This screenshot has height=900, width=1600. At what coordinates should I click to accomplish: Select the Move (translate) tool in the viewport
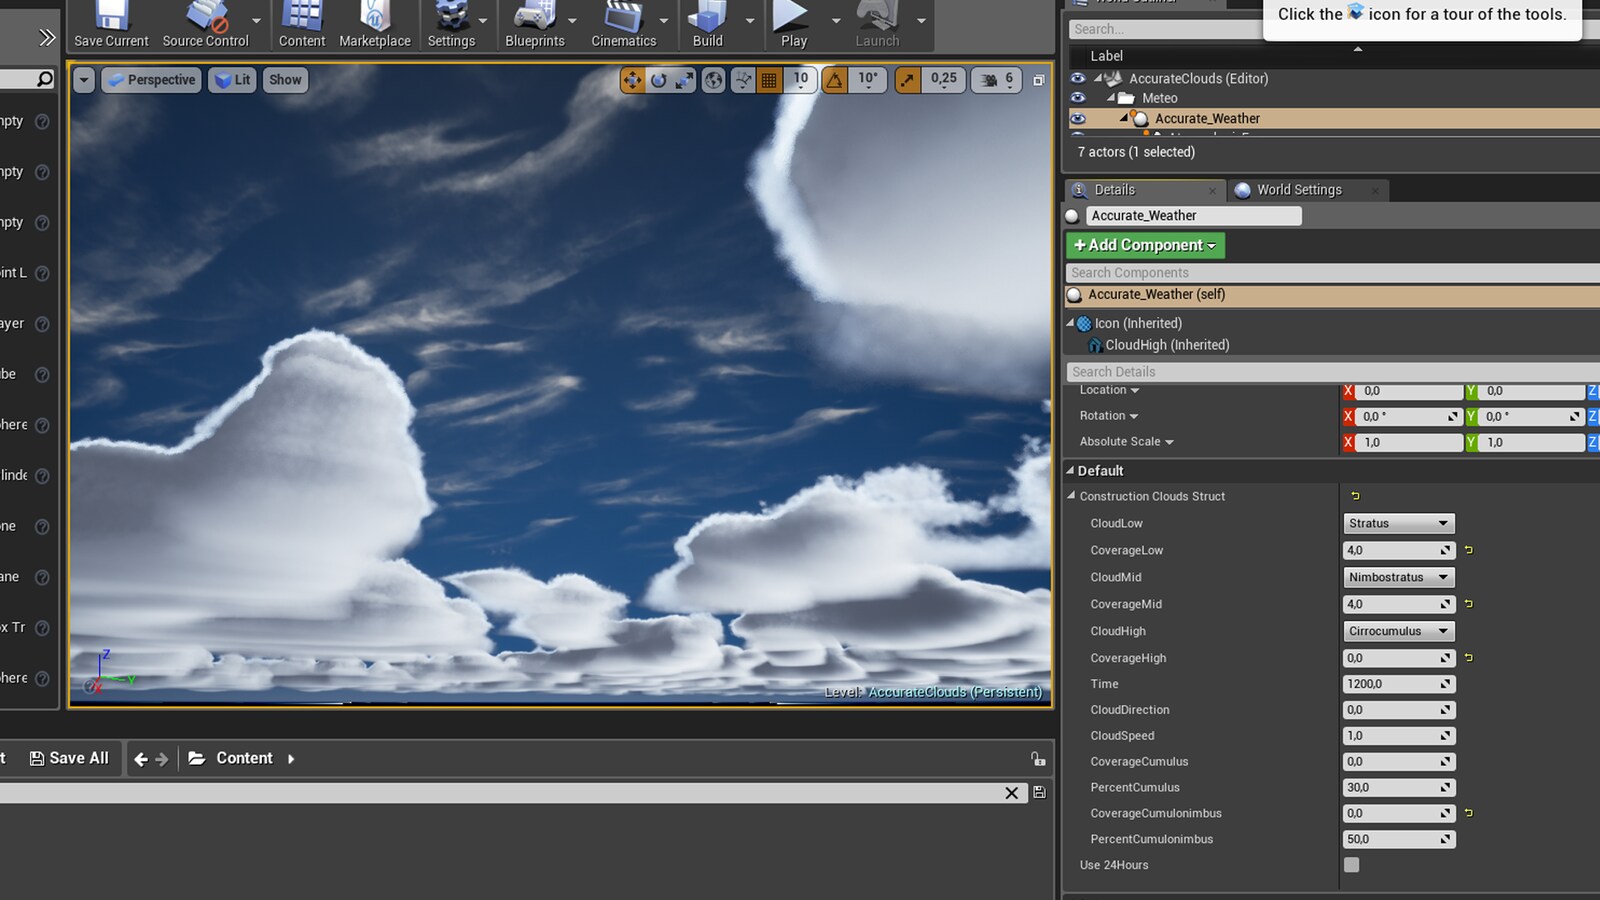click(x=632, y=80)
